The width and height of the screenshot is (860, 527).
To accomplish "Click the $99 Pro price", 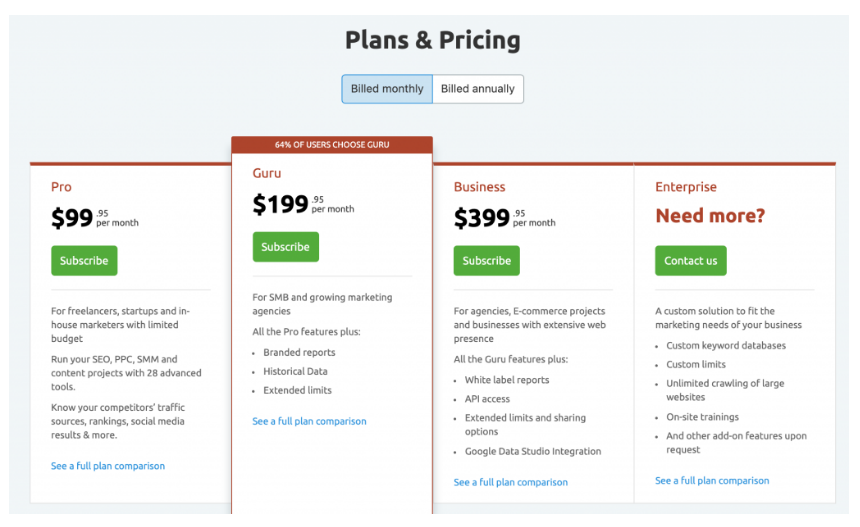I will (x=73, y=218).
